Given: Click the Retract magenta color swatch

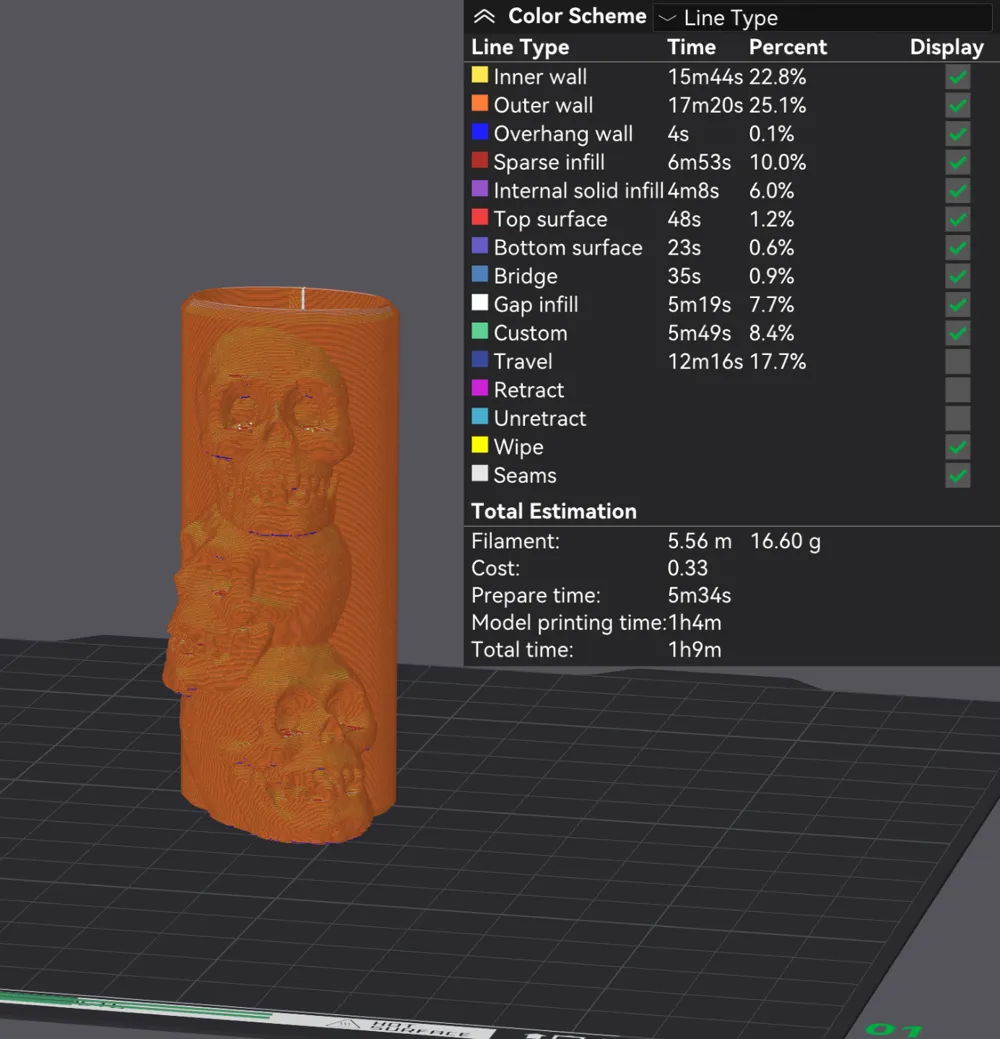Looking at the screenshot, I should [x=479, y=389].
